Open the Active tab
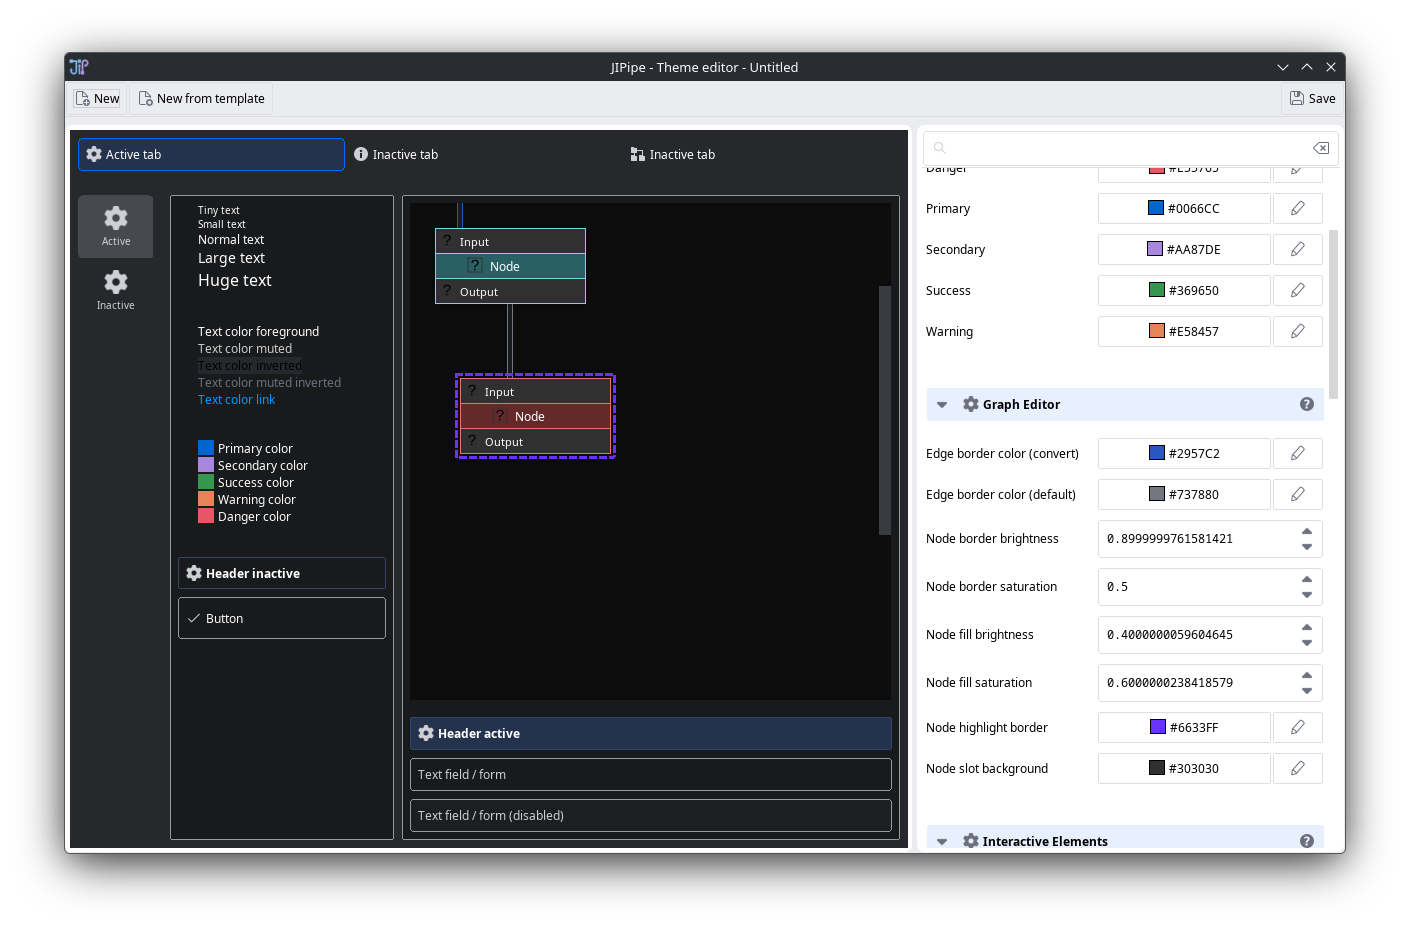The height and width of the screenshot is (930, 1410). pos(211,155)
